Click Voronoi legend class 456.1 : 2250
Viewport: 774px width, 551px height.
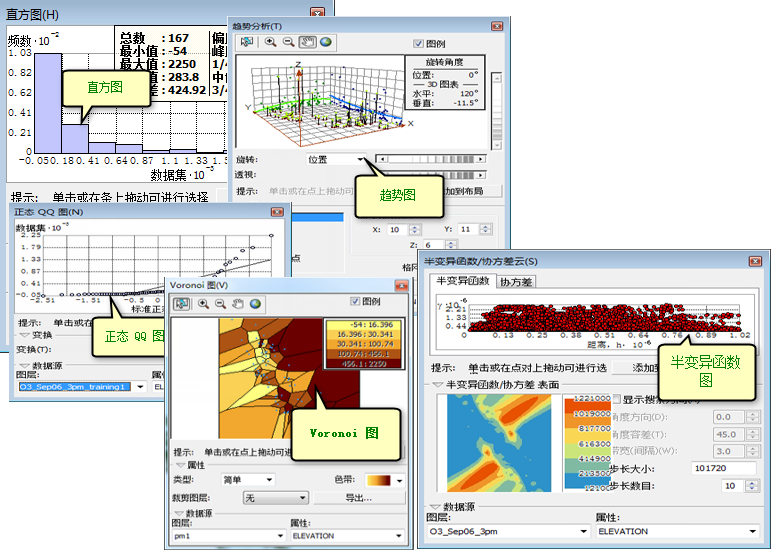point(364,364)
